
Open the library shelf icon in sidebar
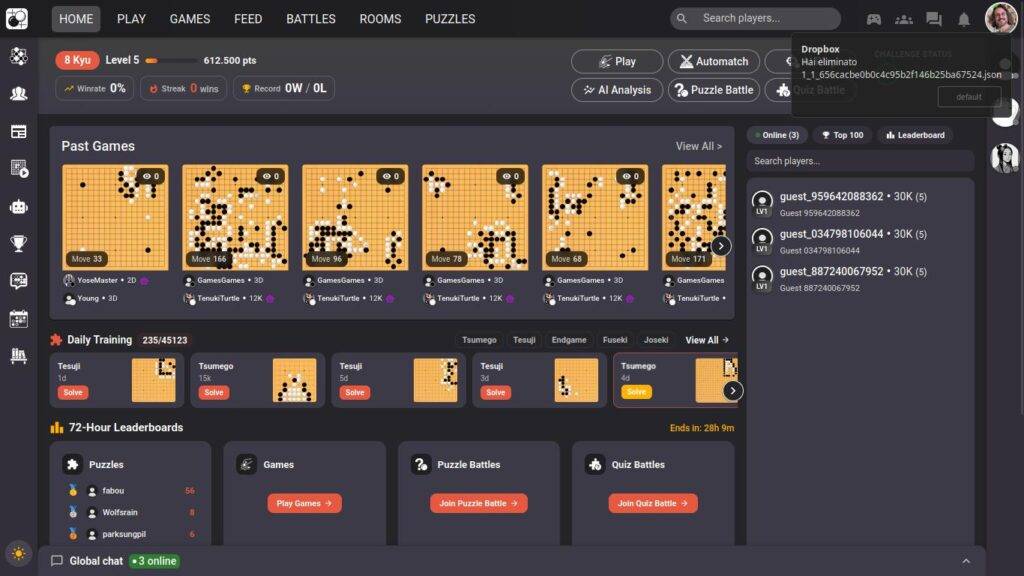coord(18,356)
